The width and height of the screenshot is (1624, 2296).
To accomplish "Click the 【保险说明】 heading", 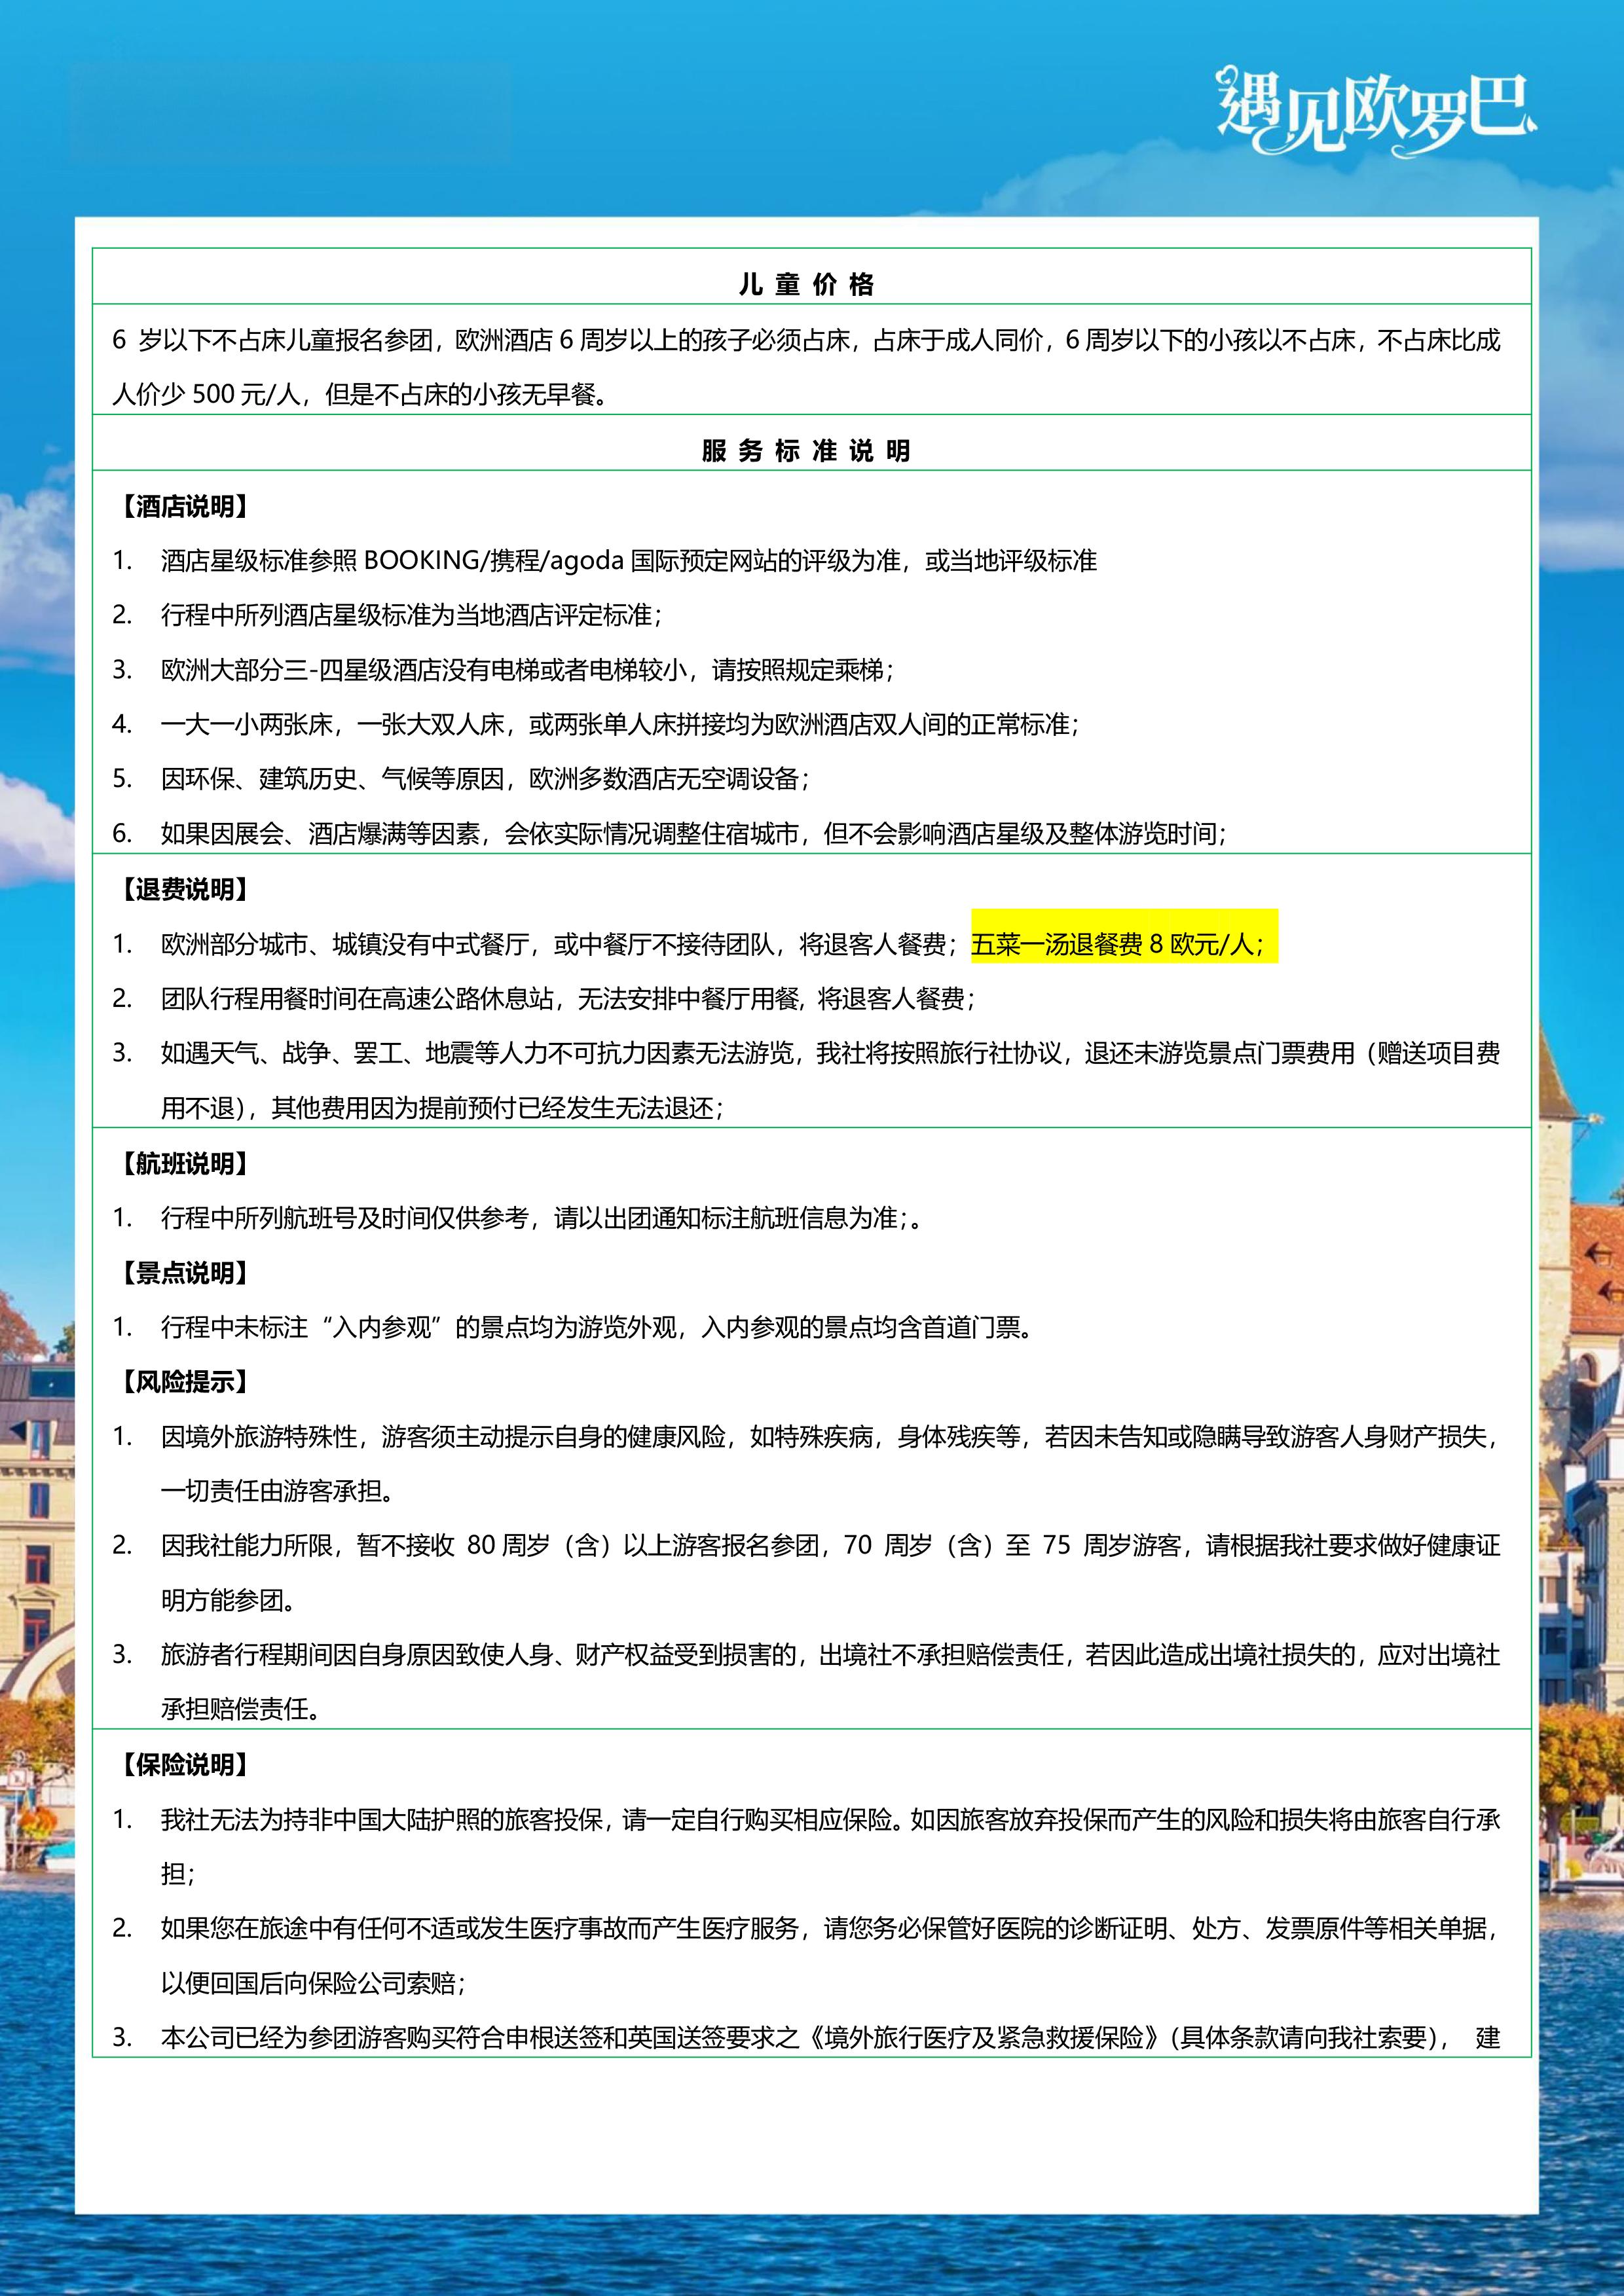I will pyautogui.click(x=185, y=1765).
